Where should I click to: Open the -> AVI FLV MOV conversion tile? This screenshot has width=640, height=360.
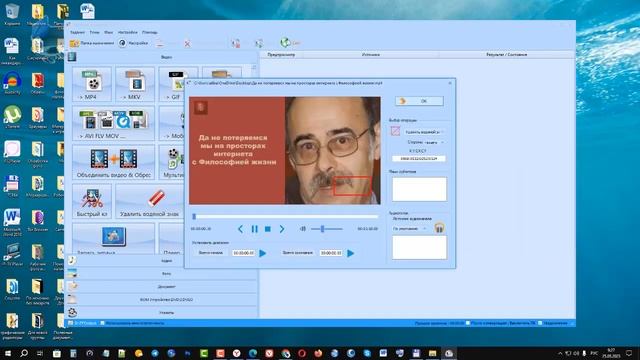(x=113, y=123)
